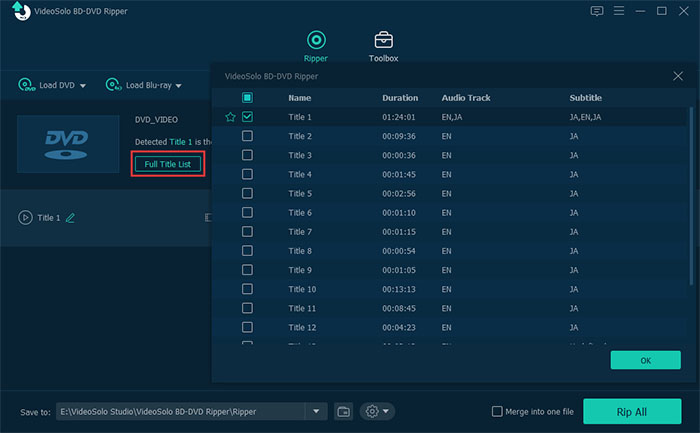
Task: Select the Title 10 row name
Action: click(x=302, y=289)
